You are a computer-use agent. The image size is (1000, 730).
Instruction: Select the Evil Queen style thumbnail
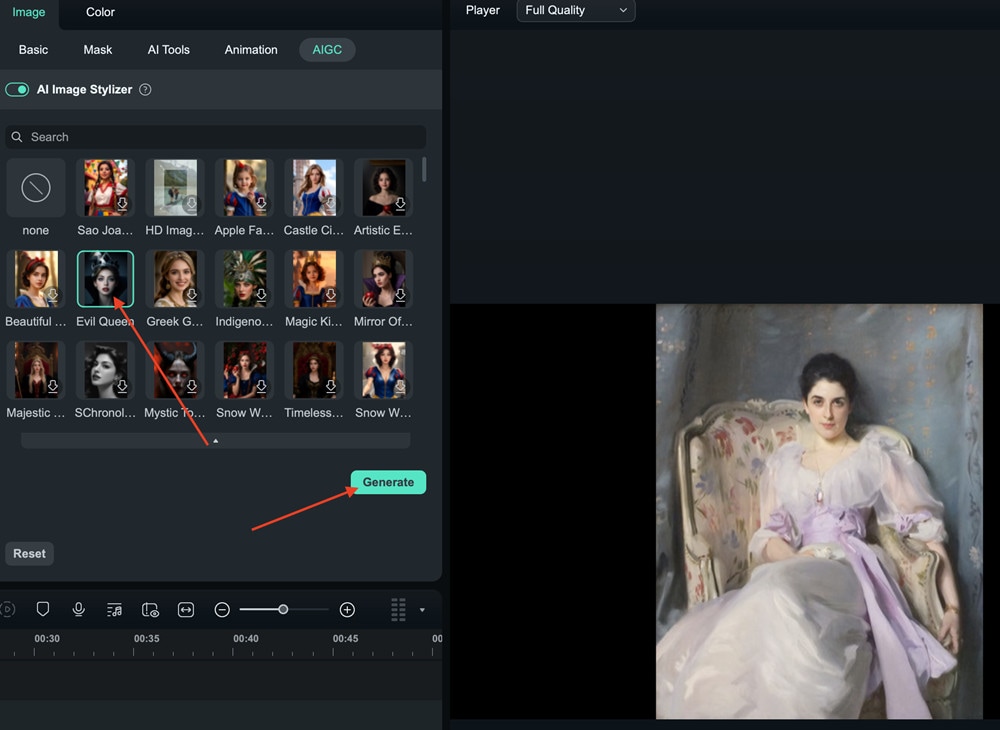click(105, 279)
